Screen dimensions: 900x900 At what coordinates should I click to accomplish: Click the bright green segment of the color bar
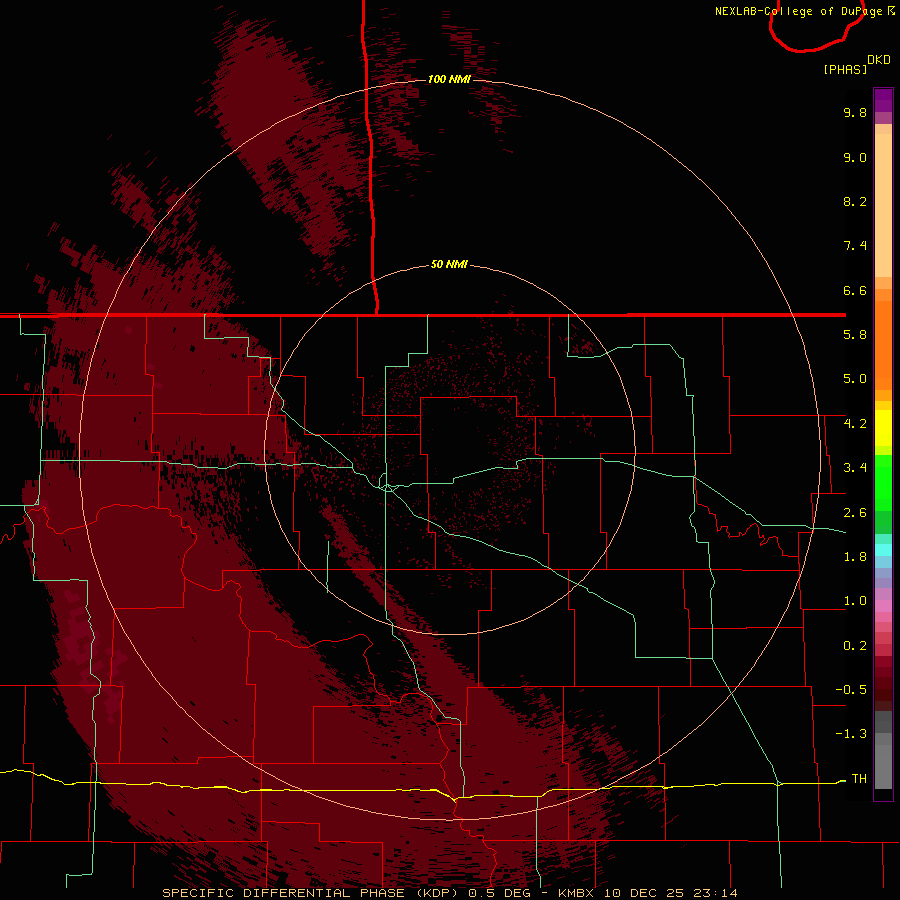point(883,482)
